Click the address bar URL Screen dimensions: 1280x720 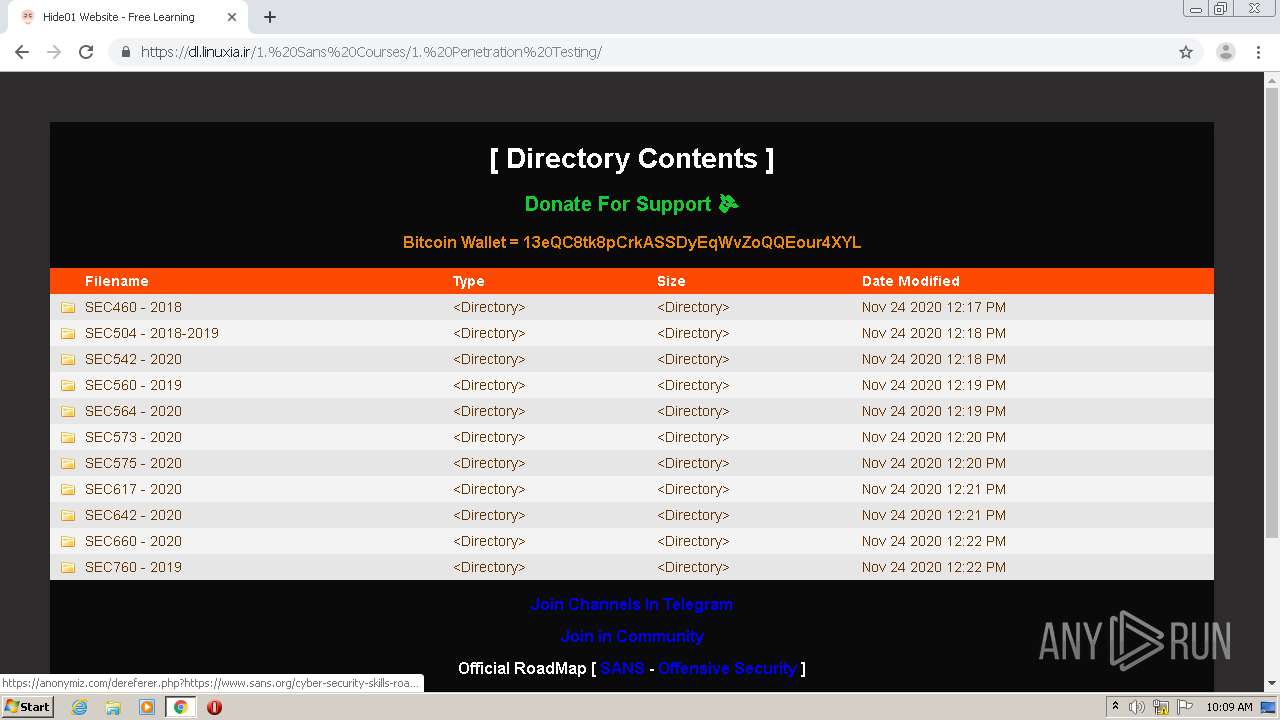pyautogui.click(x=371, y=52)
